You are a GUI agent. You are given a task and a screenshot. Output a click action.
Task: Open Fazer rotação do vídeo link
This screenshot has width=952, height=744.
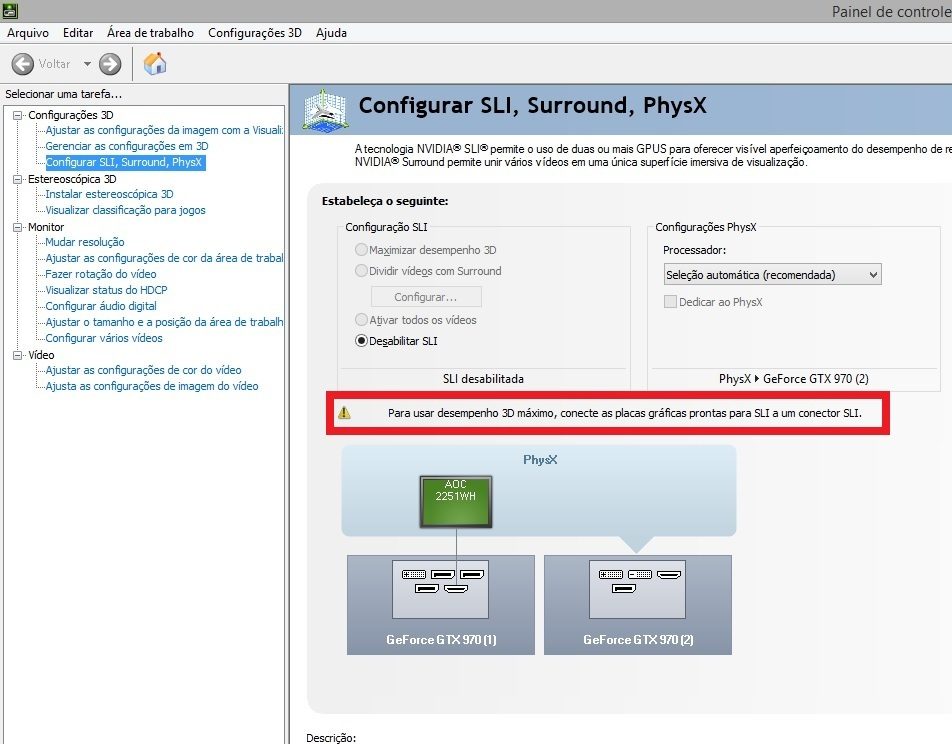click(101, 274)
